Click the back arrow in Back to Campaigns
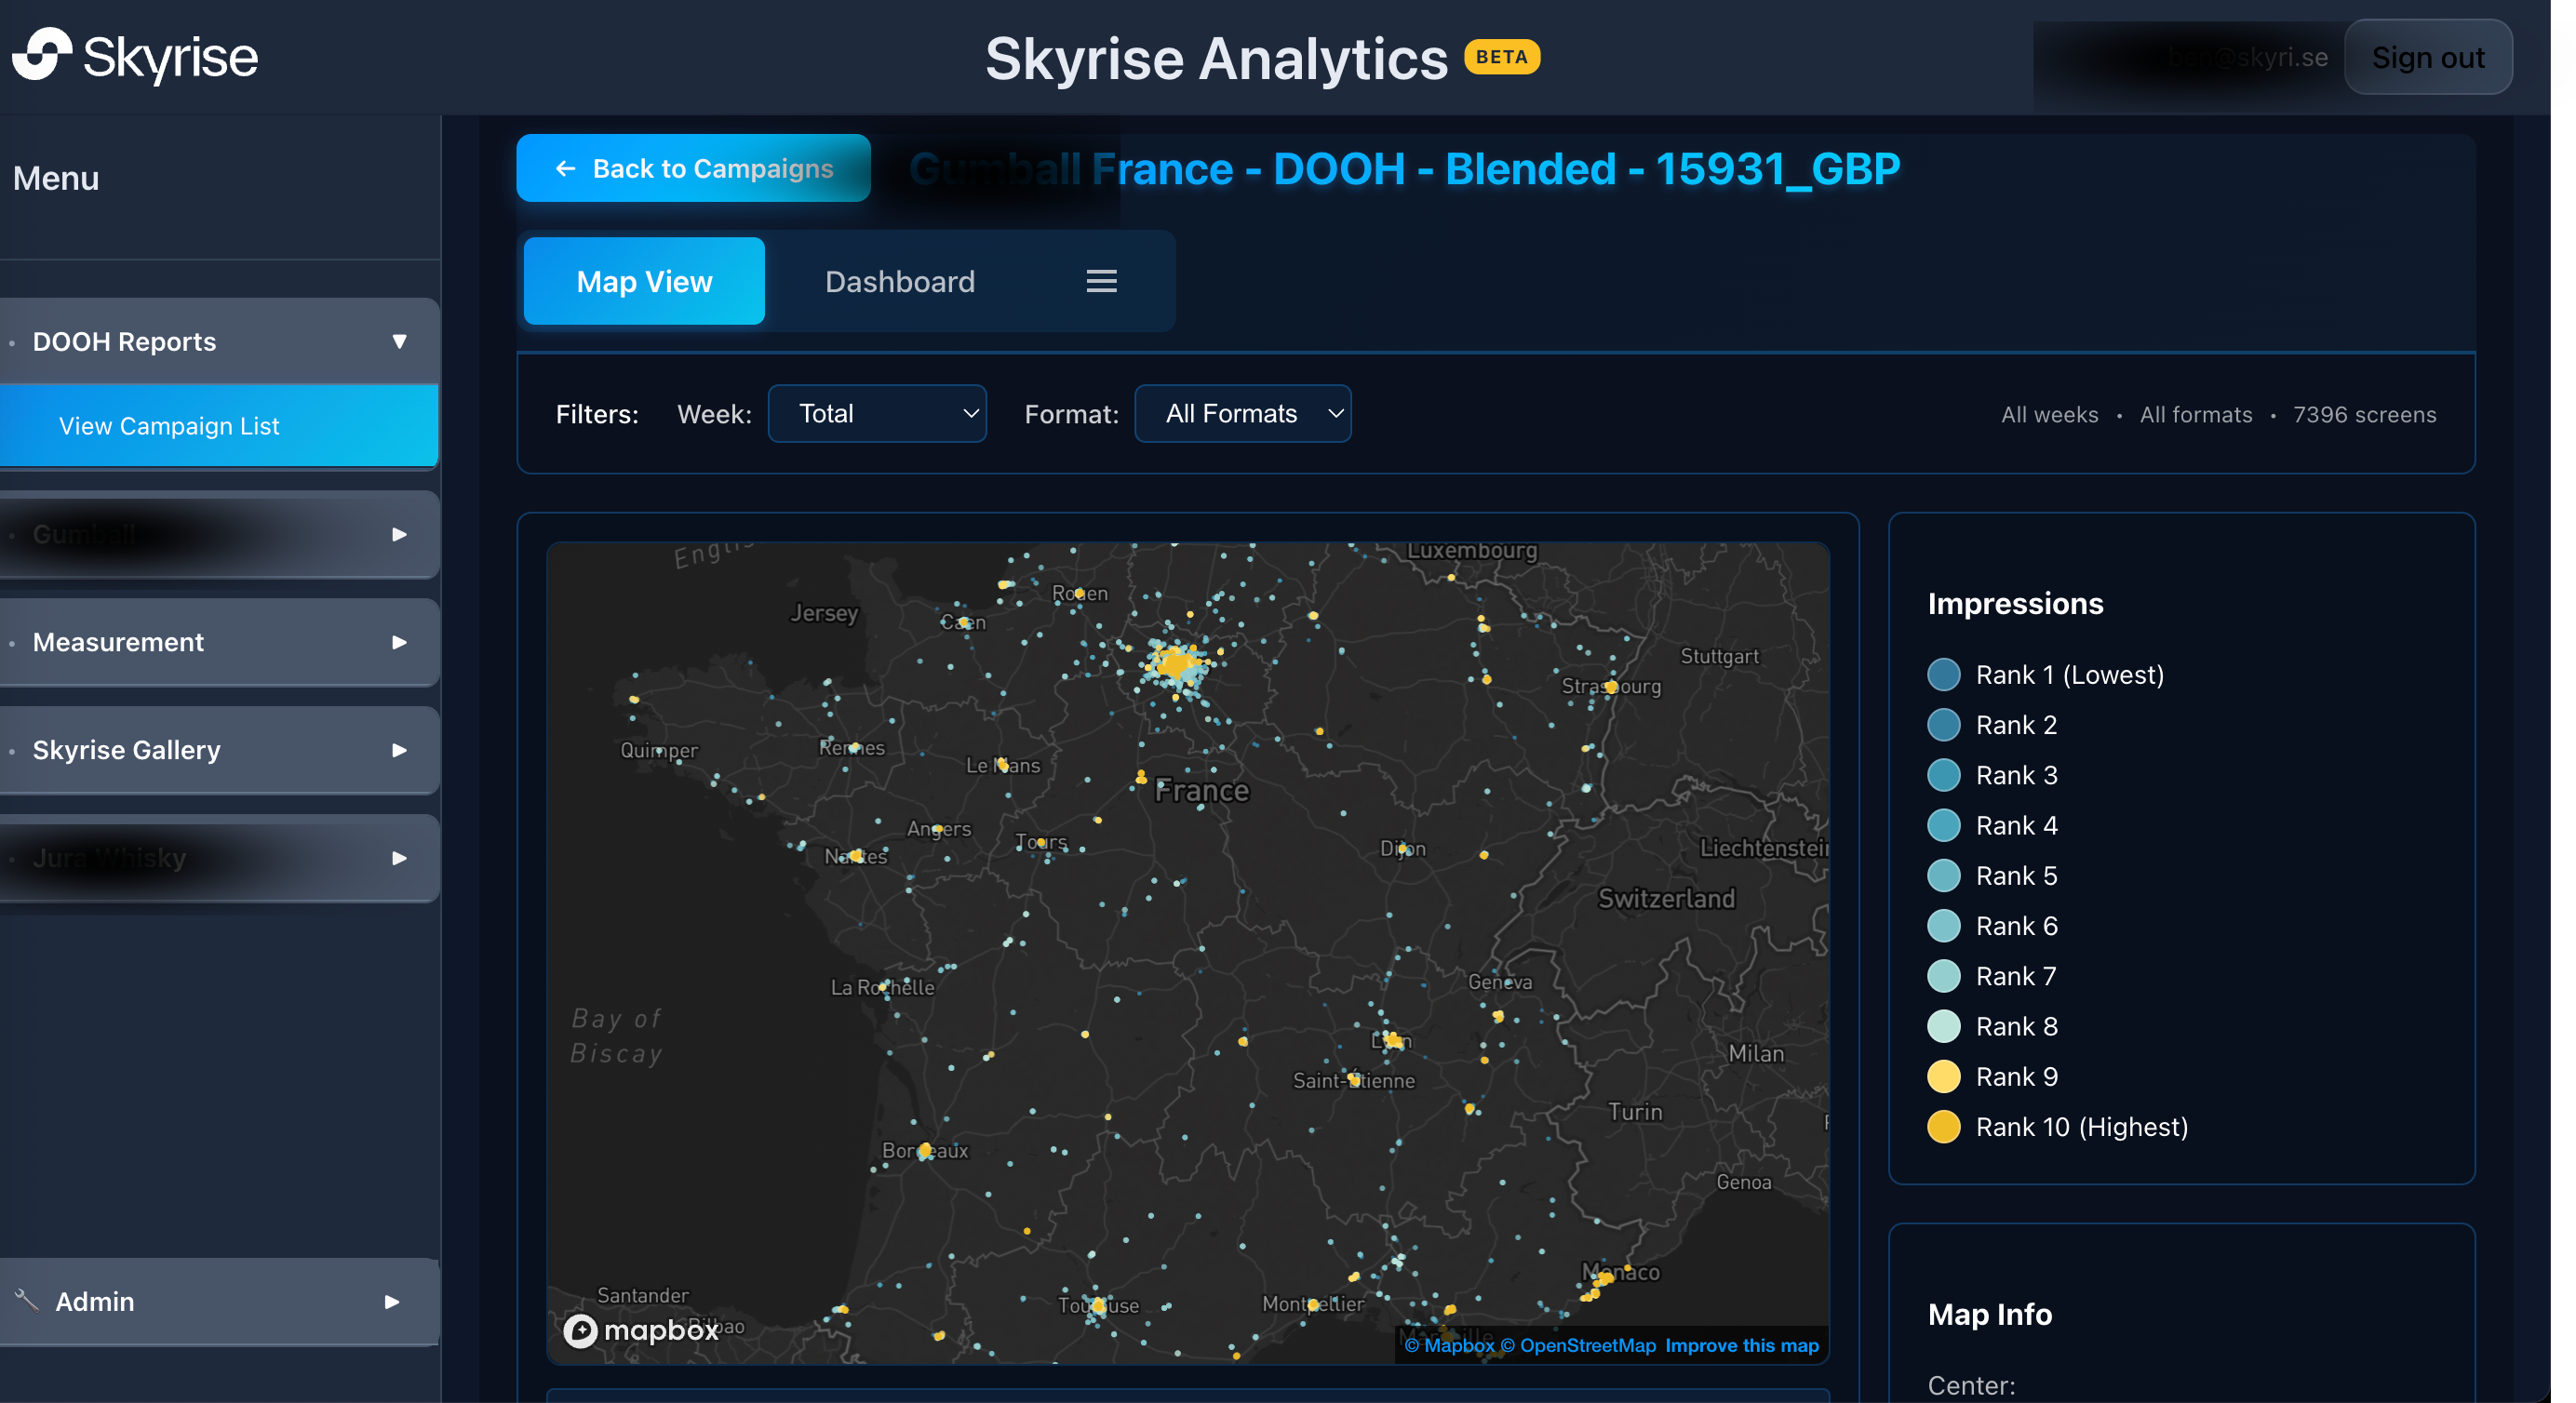2576x1403 pixels. (565, 169)
